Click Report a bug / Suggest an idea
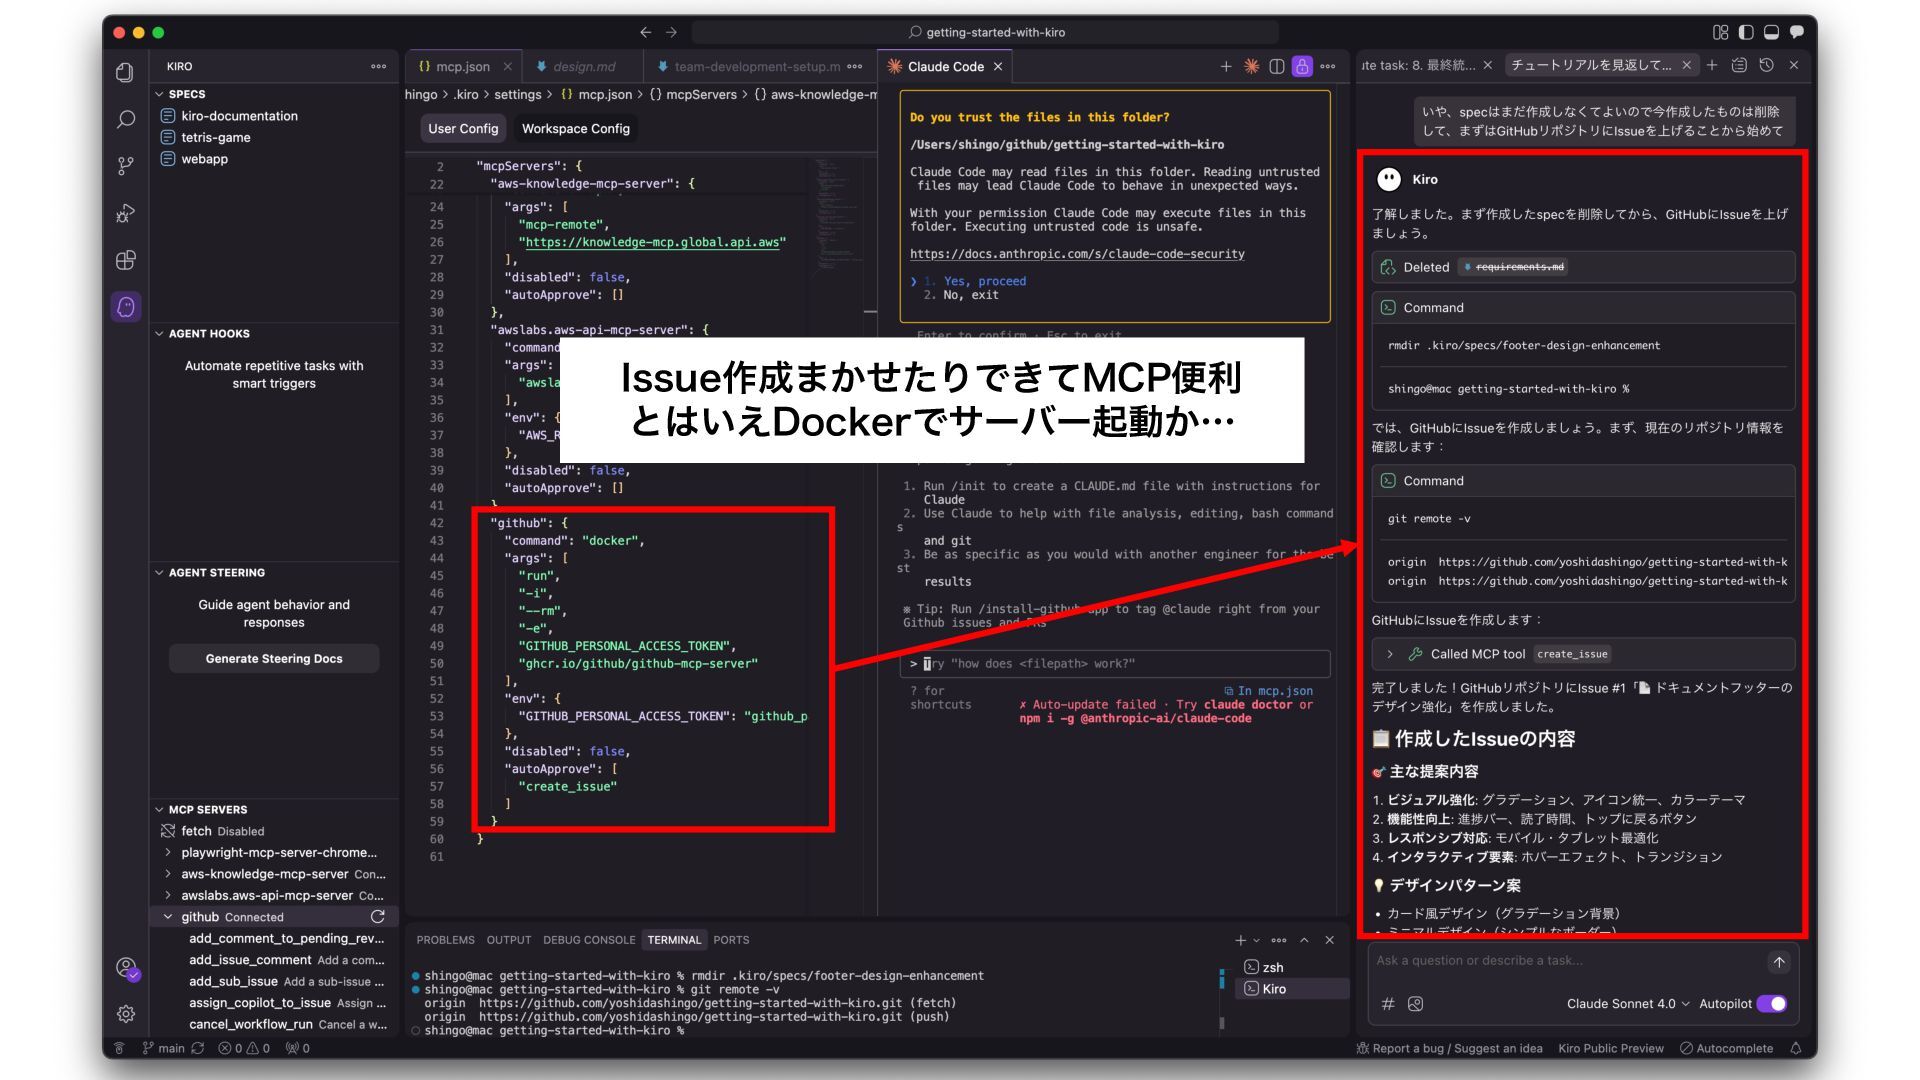 click(1449, 1048)
